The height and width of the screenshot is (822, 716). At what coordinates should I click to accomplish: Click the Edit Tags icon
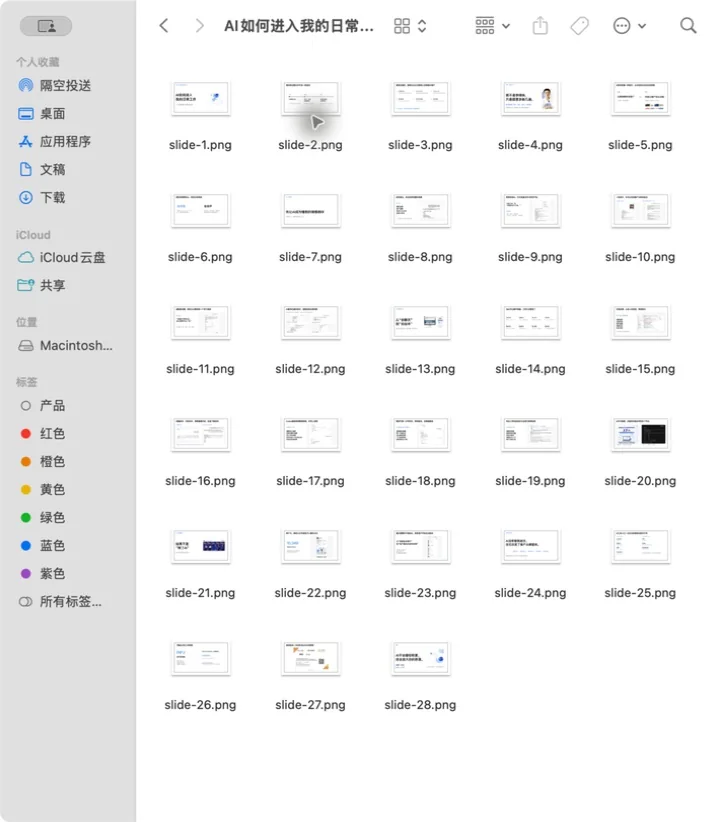[x=580, y=26]
